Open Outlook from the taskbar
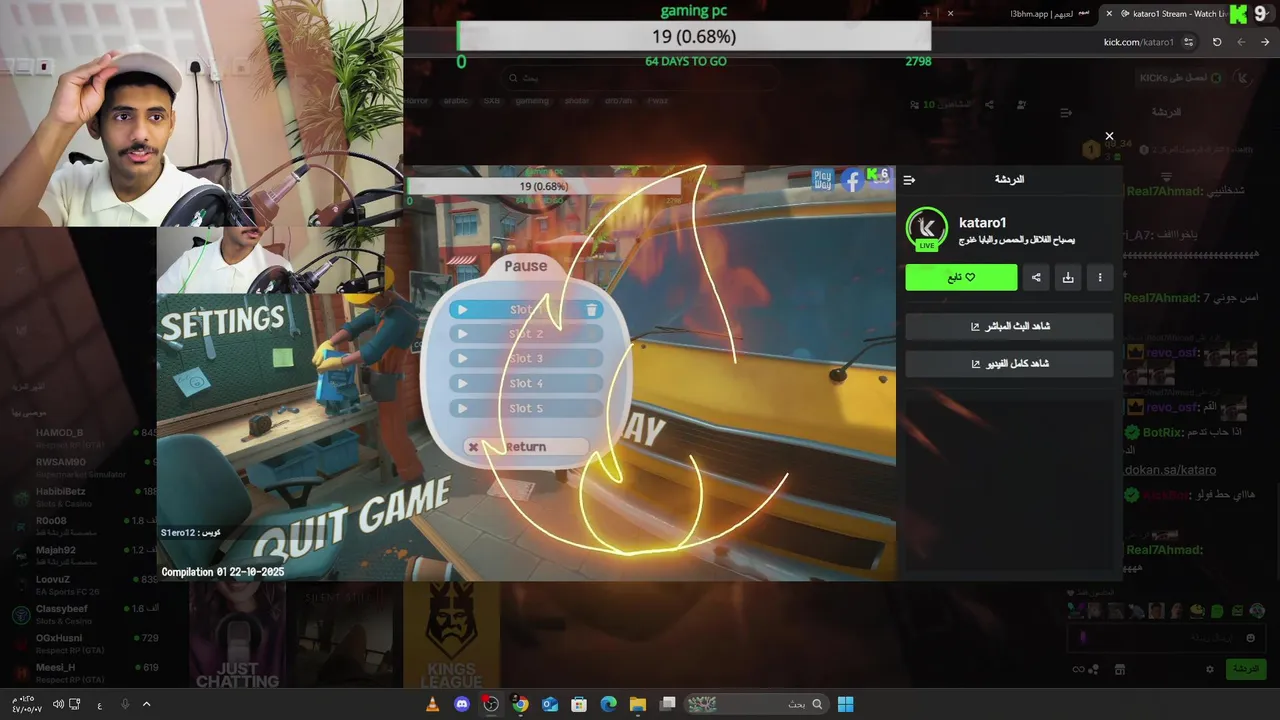The width and height of the screenshot is (1280, 720). point(549,704)
